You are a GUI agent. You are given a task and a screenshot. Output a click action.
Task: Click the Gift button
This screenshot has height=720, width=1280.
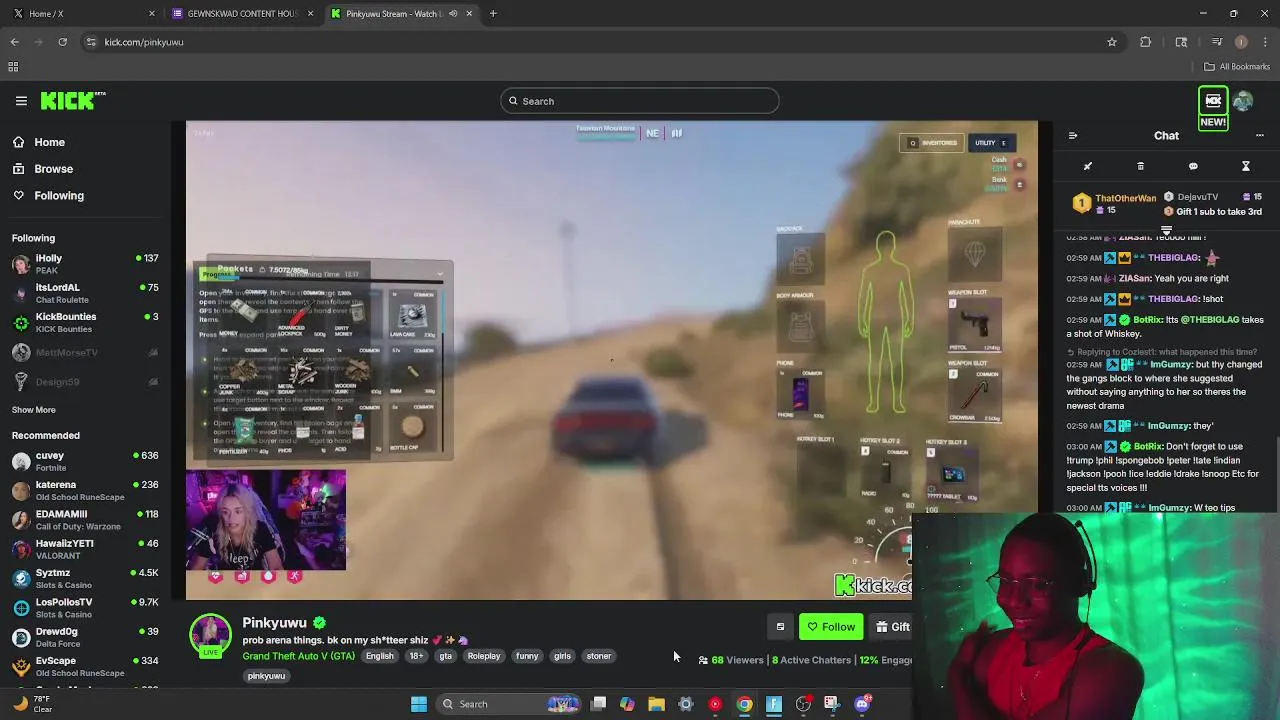(x=892, y=627)
